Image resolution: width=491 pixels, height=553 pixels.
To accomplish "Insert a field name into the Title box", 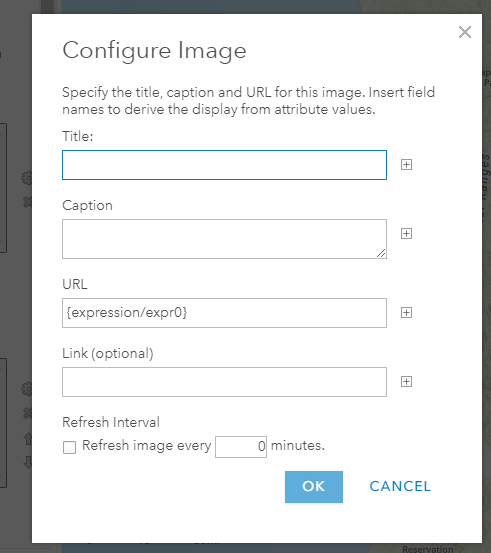I will 406,164.
